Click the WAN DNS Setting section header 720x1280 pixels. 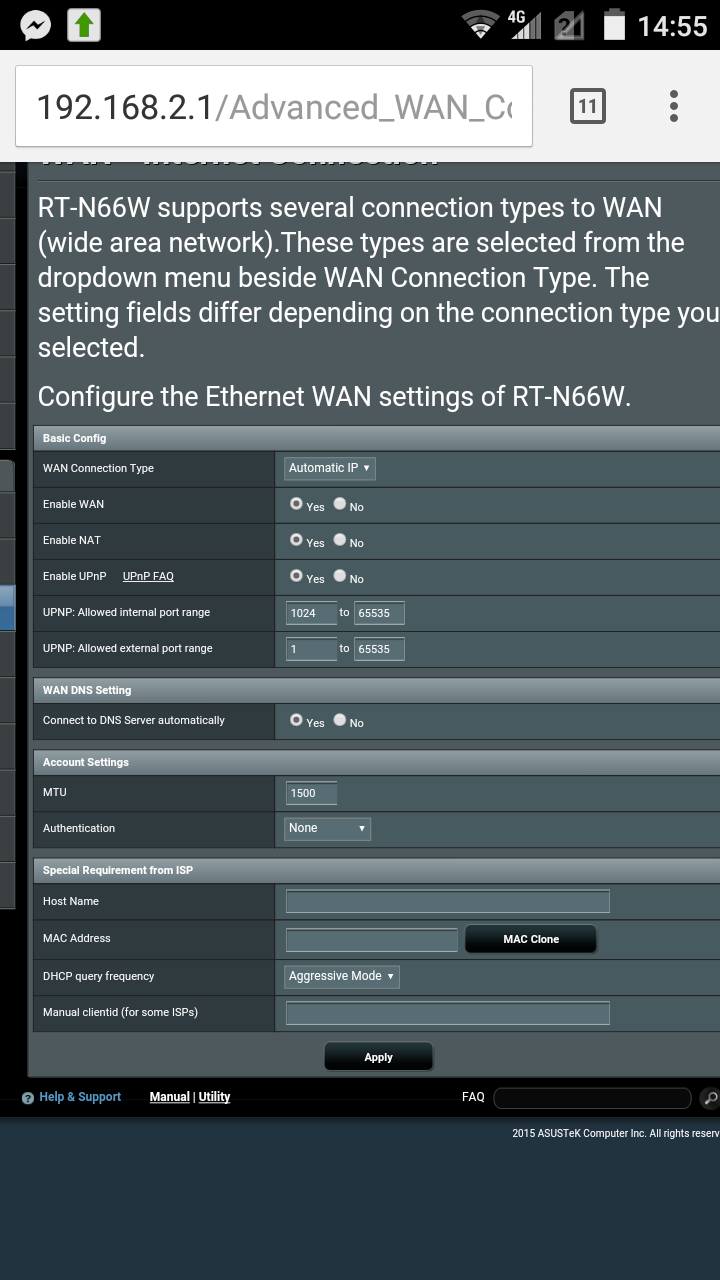tap(376, 690)
